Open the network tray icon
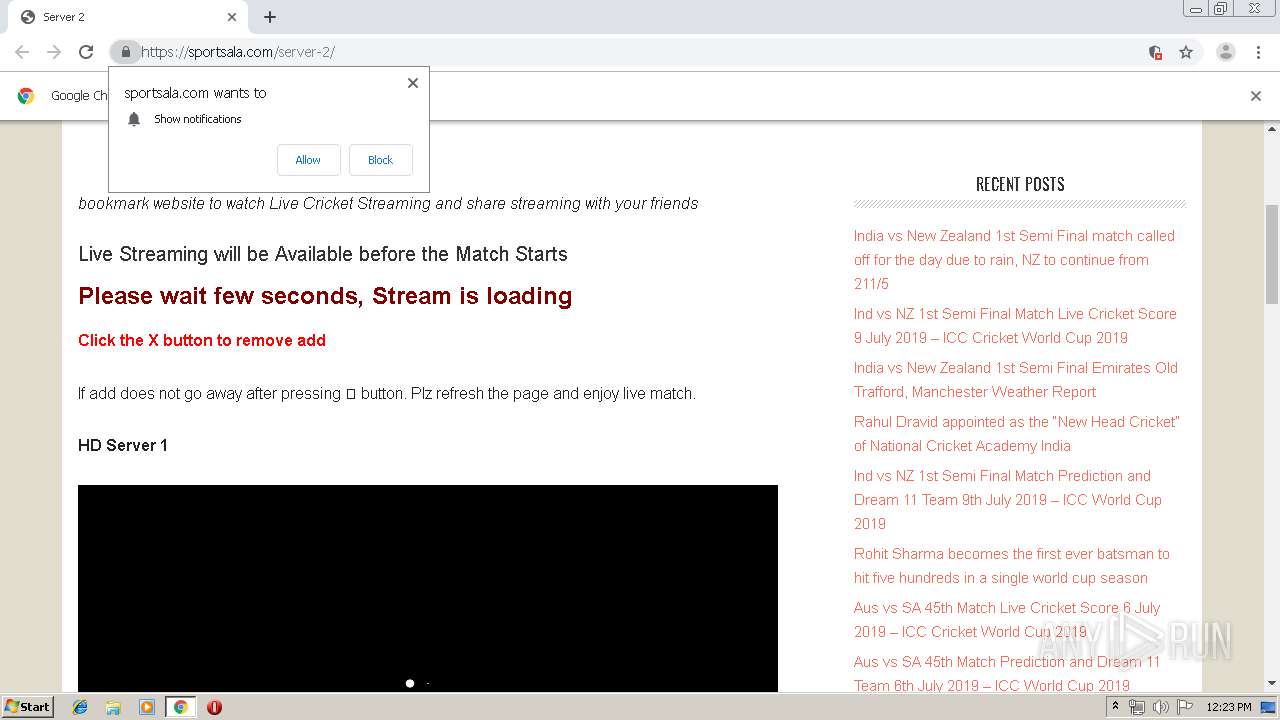The width and height of the screenshot is (1280, 720). pyautogui.click(x=1137, y=707)
